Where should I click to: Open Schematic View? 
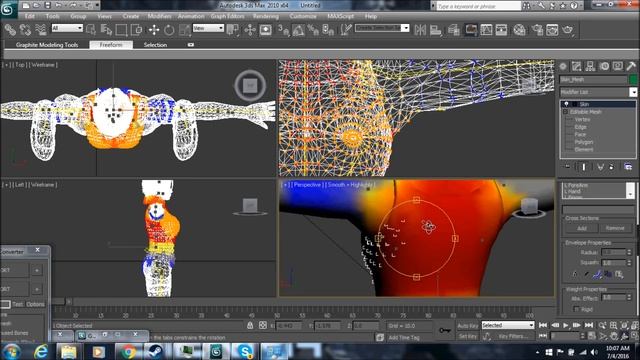(x=501, y=30)
